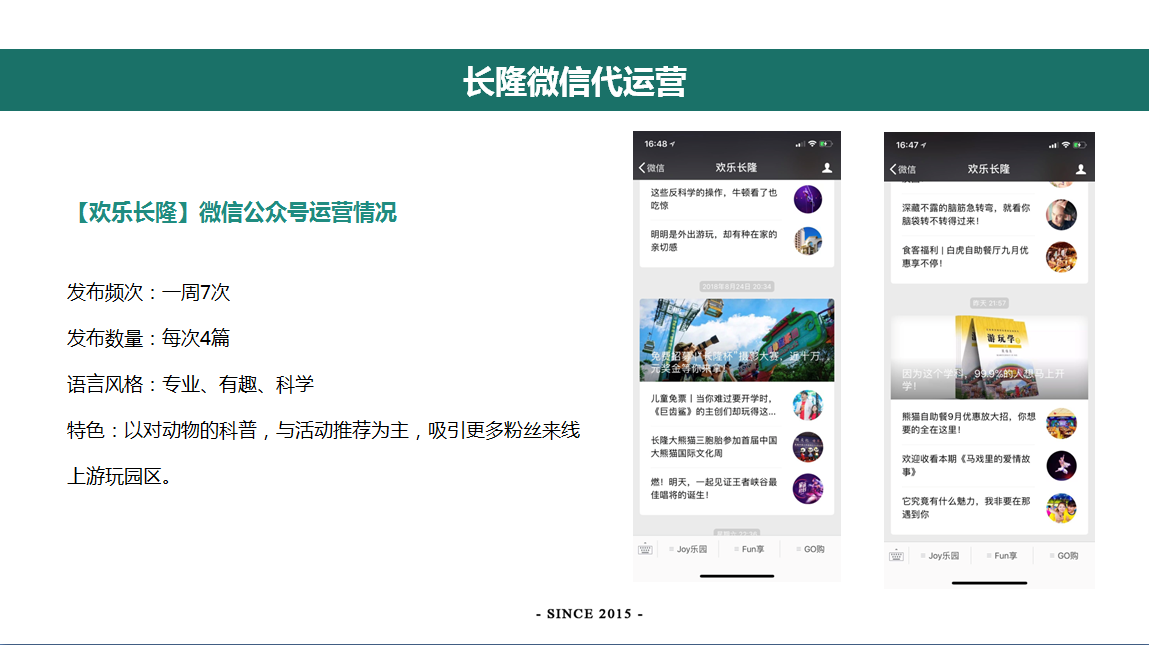Tap the back arrow in left phone
The width and height of the screenshot is (1149, 645).
pyautogui.click(x=643, y=168)
